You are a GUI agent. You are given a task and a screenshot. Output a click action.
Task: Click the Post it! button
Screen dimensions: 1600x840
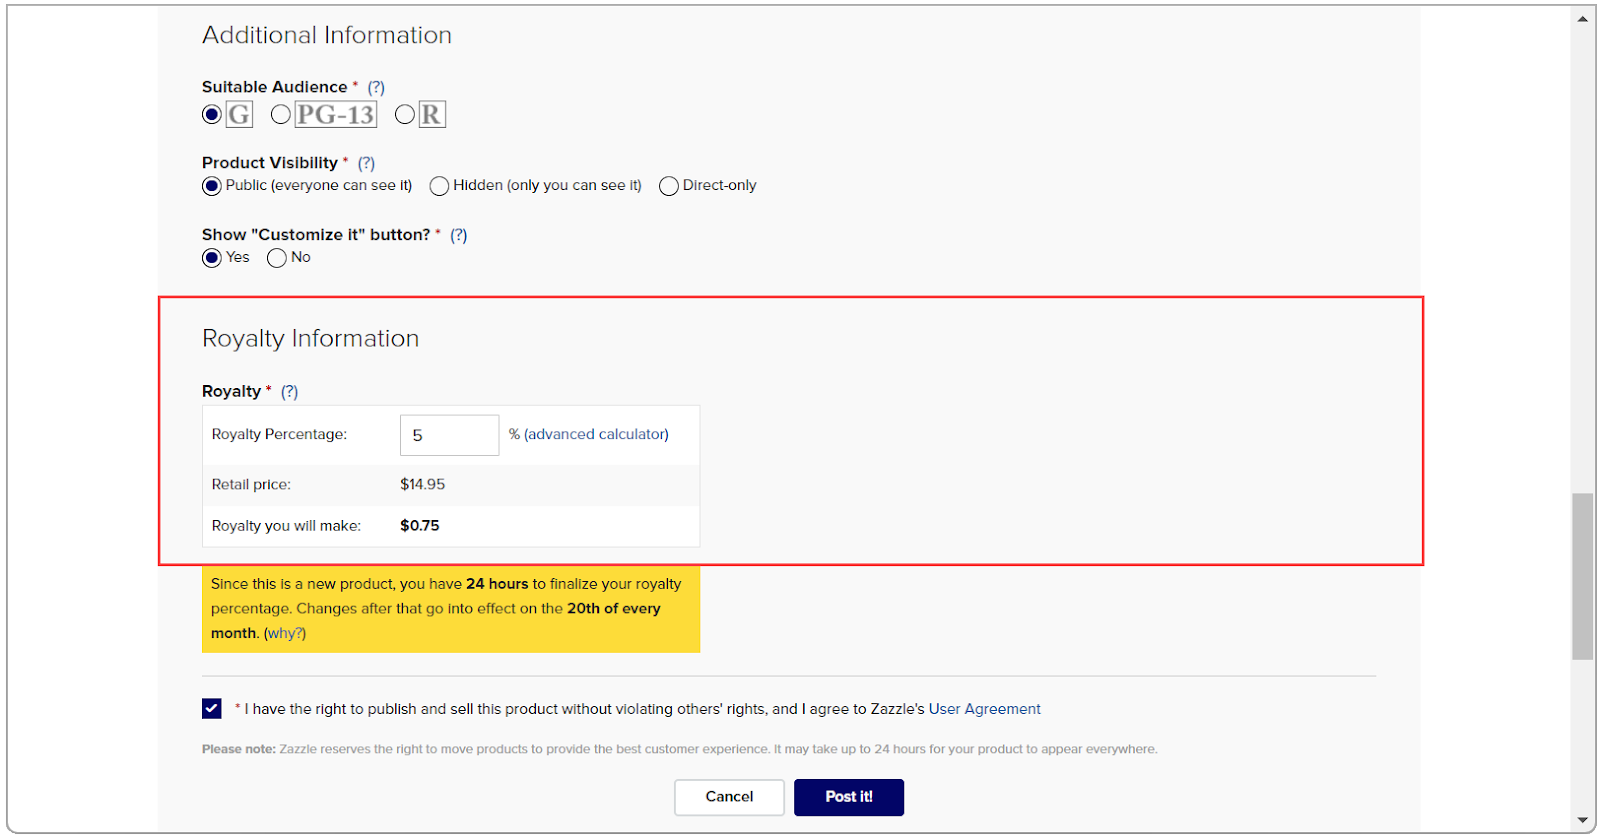click(849, 797)
